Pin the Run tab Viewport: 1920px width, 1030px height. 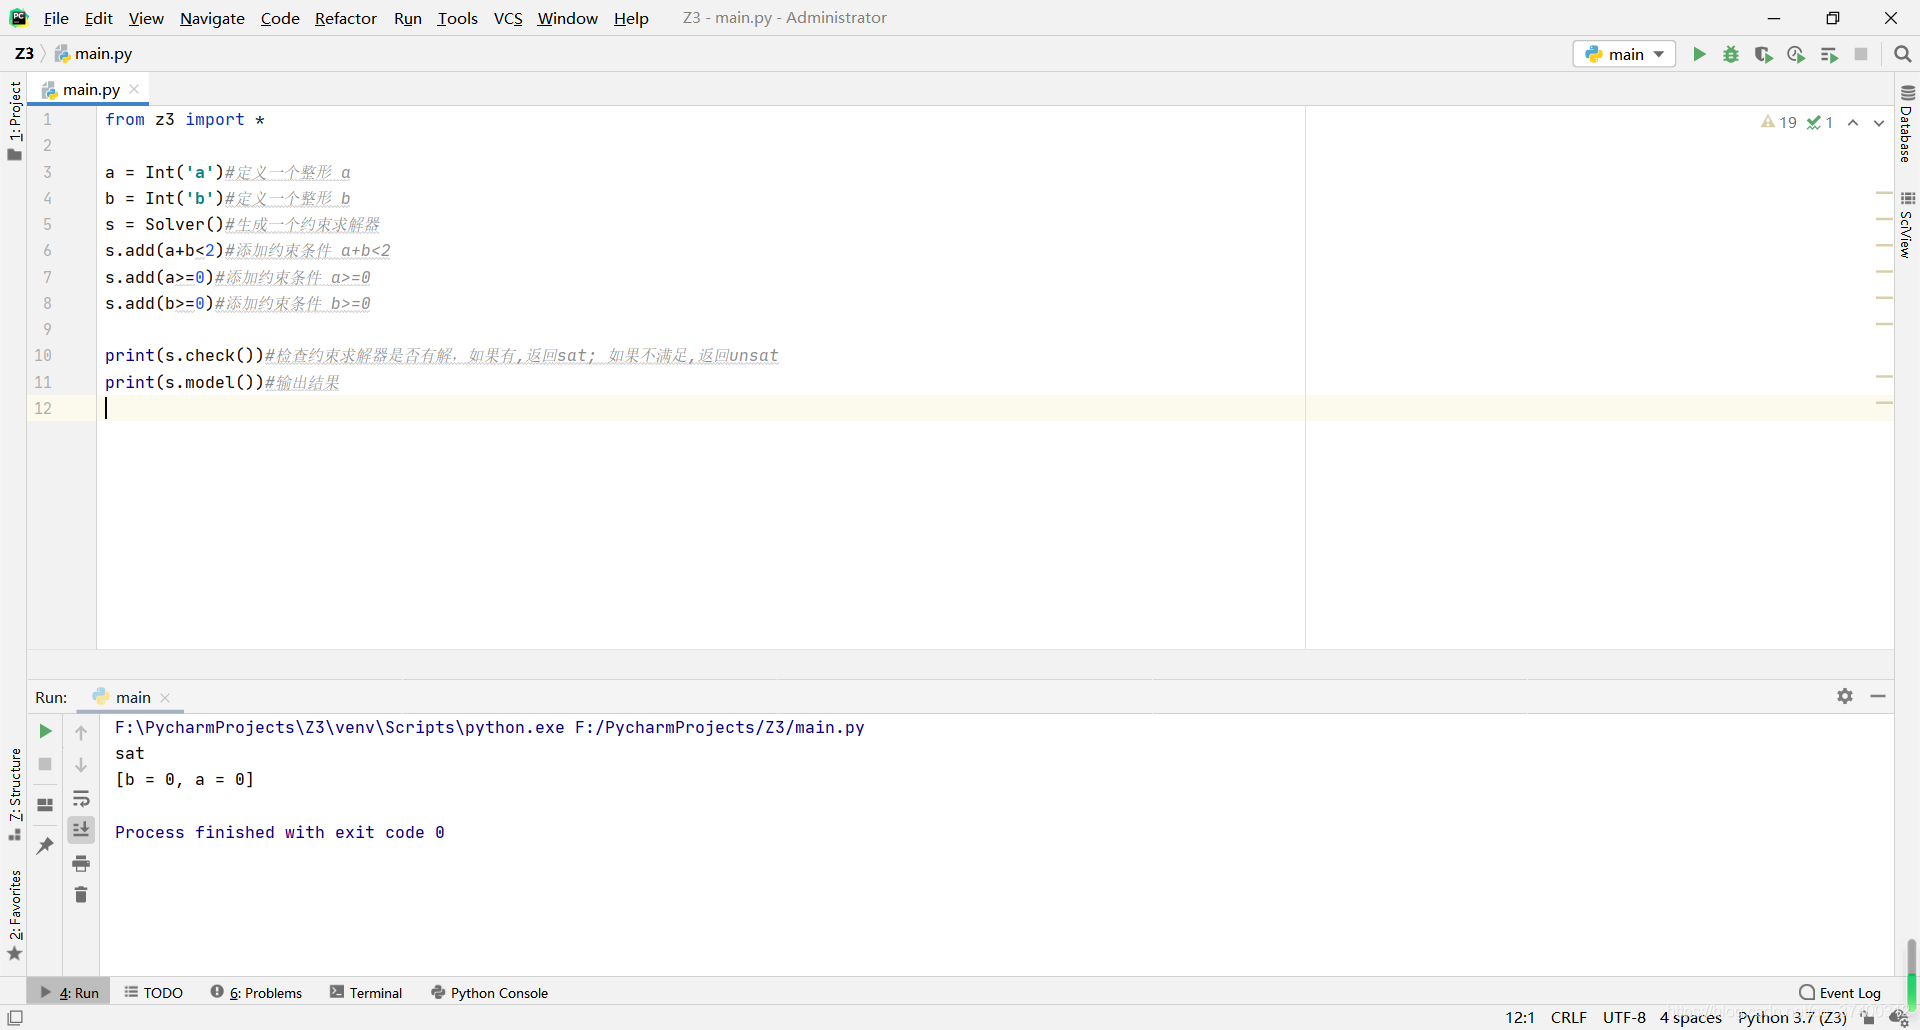coord(45,845)
